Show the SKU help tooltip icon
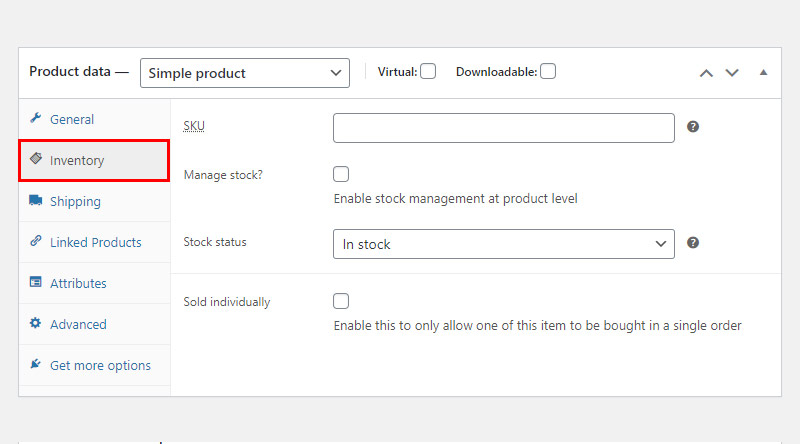 point(692,127)
